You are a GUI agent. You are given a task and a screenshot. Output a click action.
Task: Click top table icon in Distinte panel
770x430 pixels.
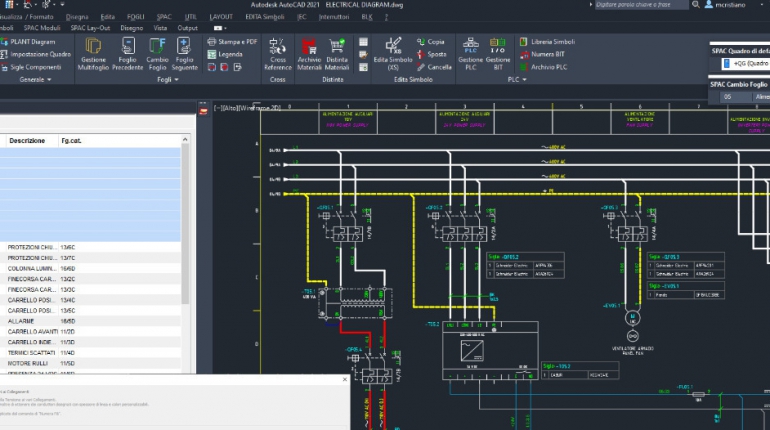(x=363, y=42)
